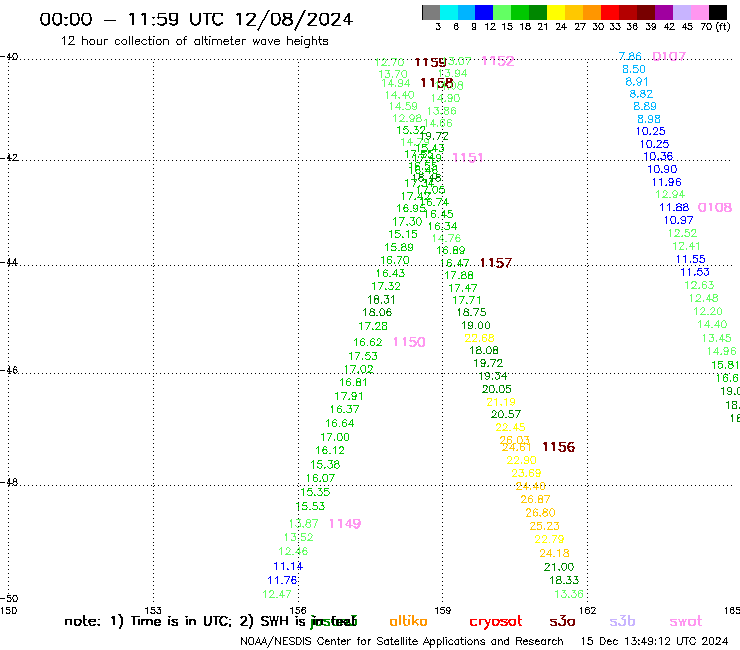This screenshot has width=740, height=650.
Task: Click the wave height value 8.50
Action: click(633, 69)
